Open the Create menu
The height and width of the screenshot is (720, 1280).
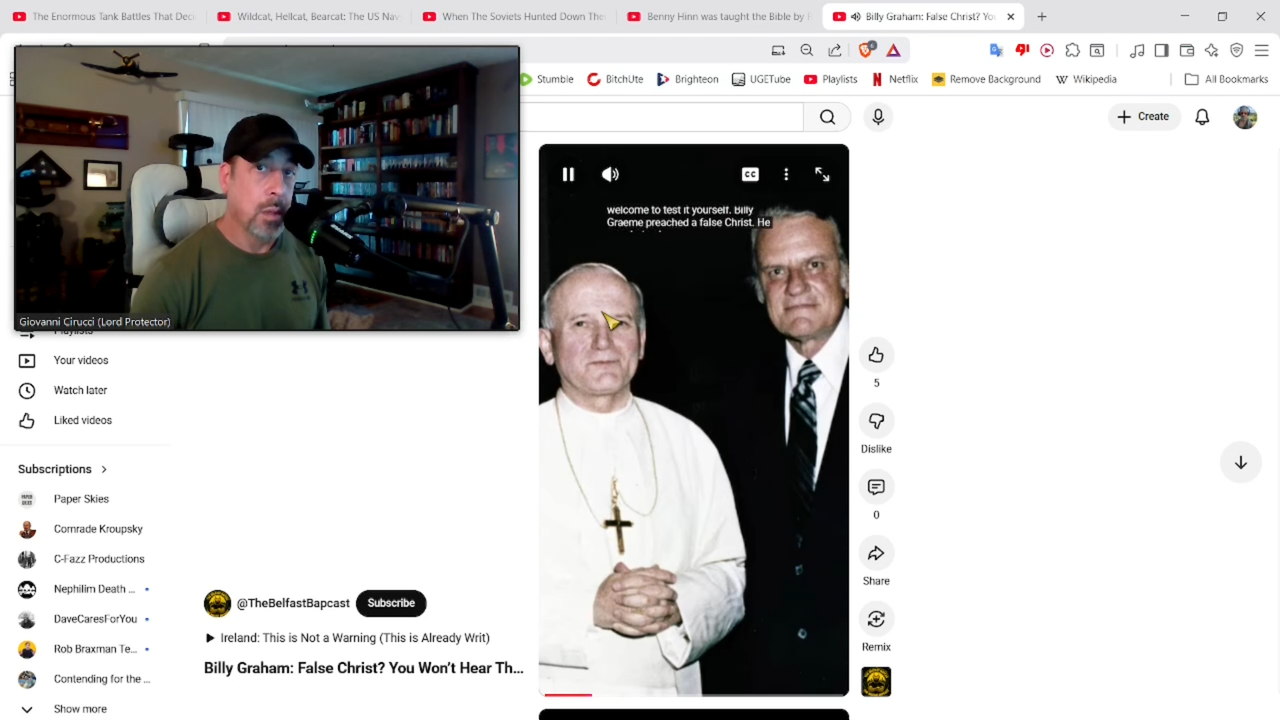pyautogui.click(x=1143, y=117)
